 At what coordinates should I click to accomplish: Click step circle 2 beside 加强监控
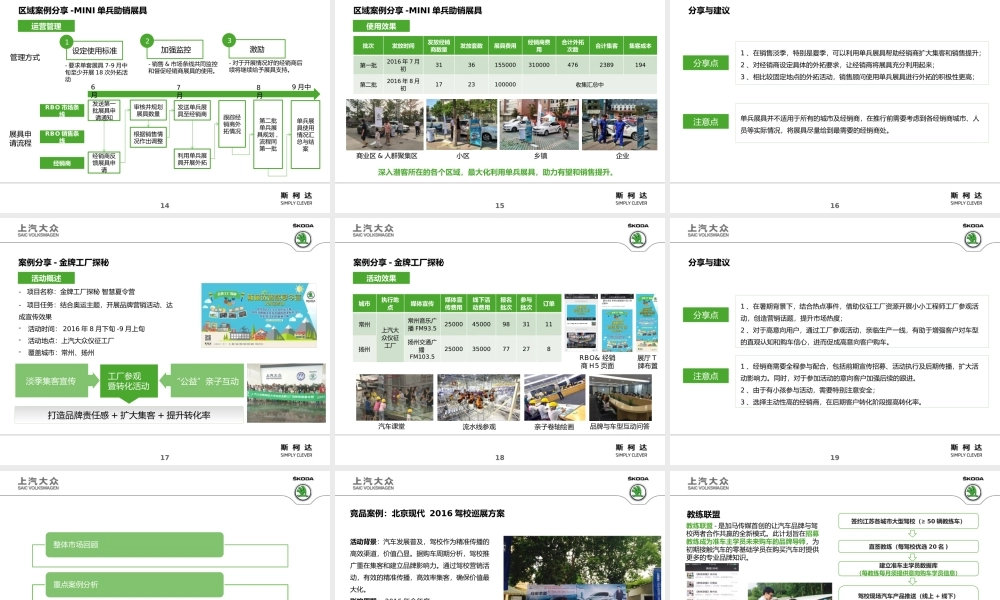[147, 41]
